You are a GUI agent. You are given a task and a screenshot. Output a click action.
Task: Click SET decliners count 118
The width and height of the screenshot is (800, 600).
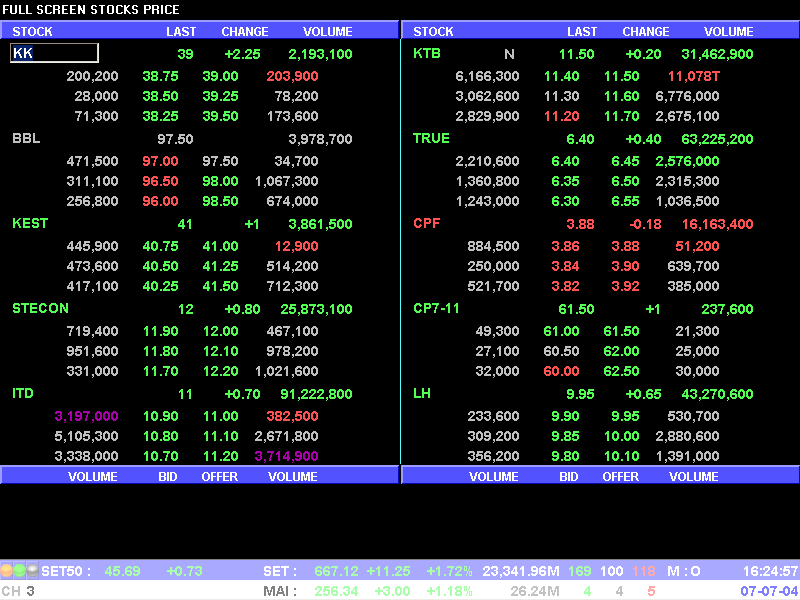click(x=644, y=571)
